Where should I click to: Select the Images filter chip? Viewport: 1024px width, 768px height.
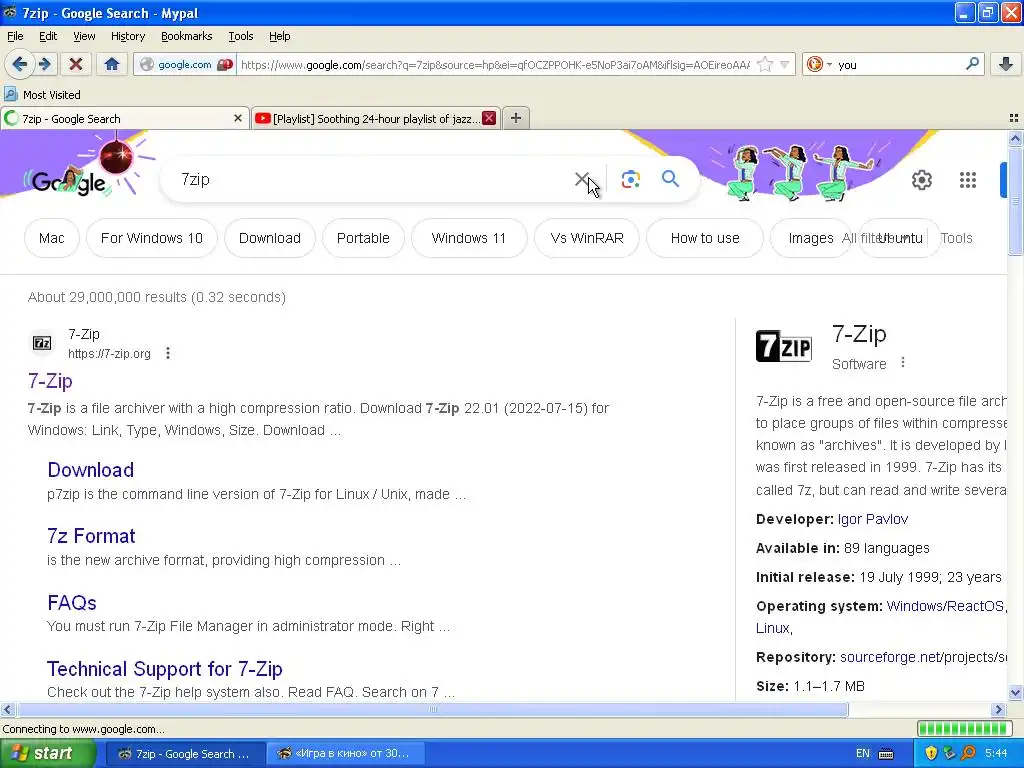810,238
